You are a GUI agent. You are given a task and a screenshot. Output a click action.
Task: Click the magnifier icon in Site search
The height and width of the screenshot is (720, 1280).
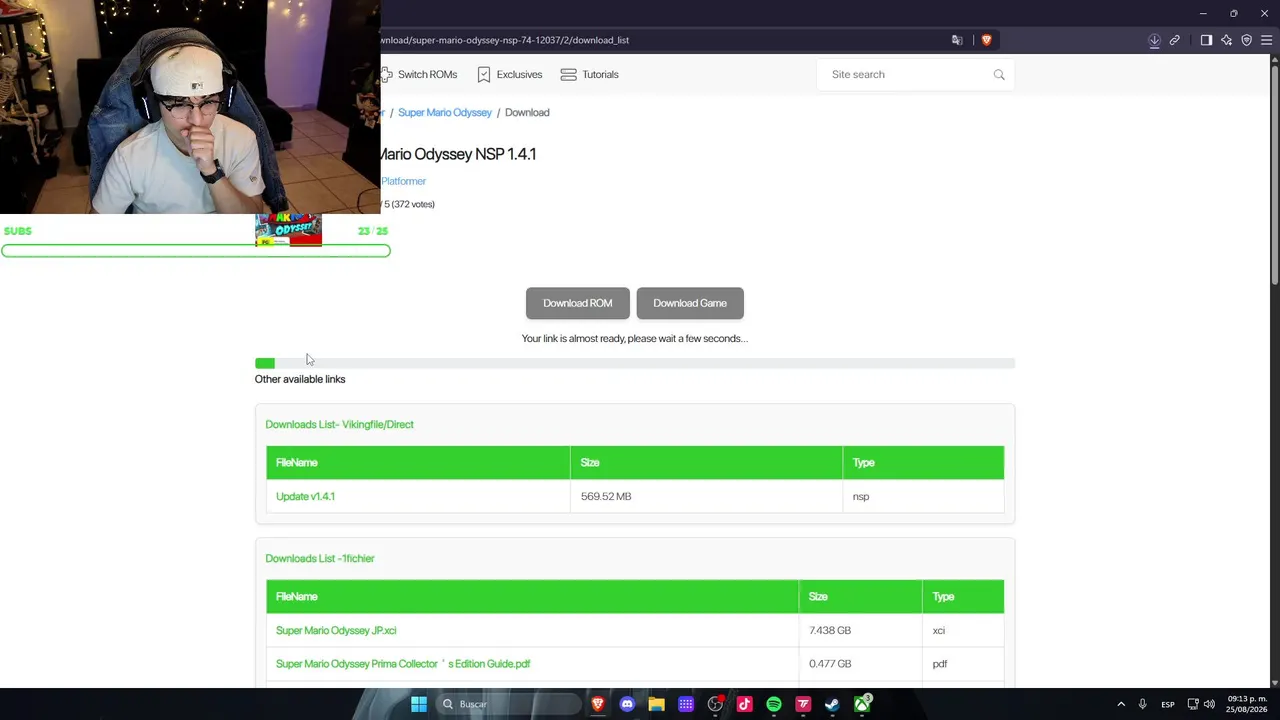[x=999, y=75]
